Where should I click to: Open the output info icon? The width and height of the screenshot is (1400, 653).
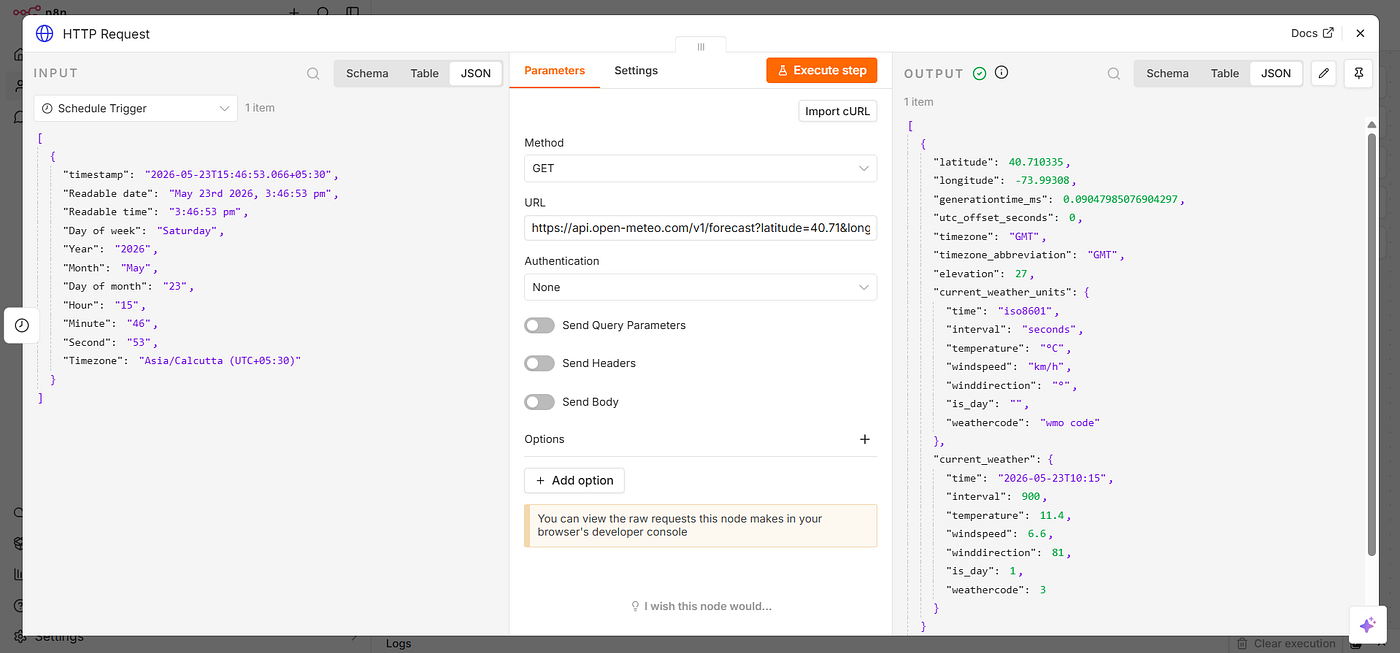click(x=1001, y=73)
